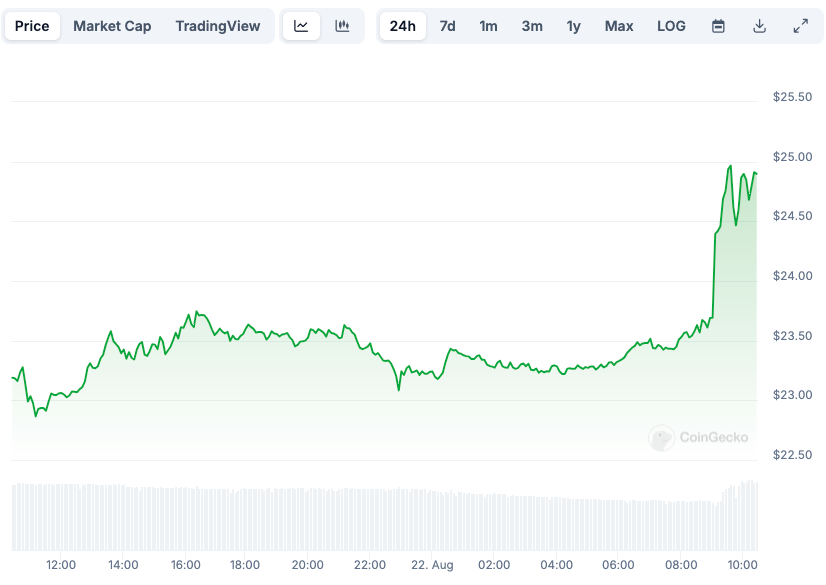826x585 pixels.
Task: Switch to line chart view icon
Action: point(301,26)
